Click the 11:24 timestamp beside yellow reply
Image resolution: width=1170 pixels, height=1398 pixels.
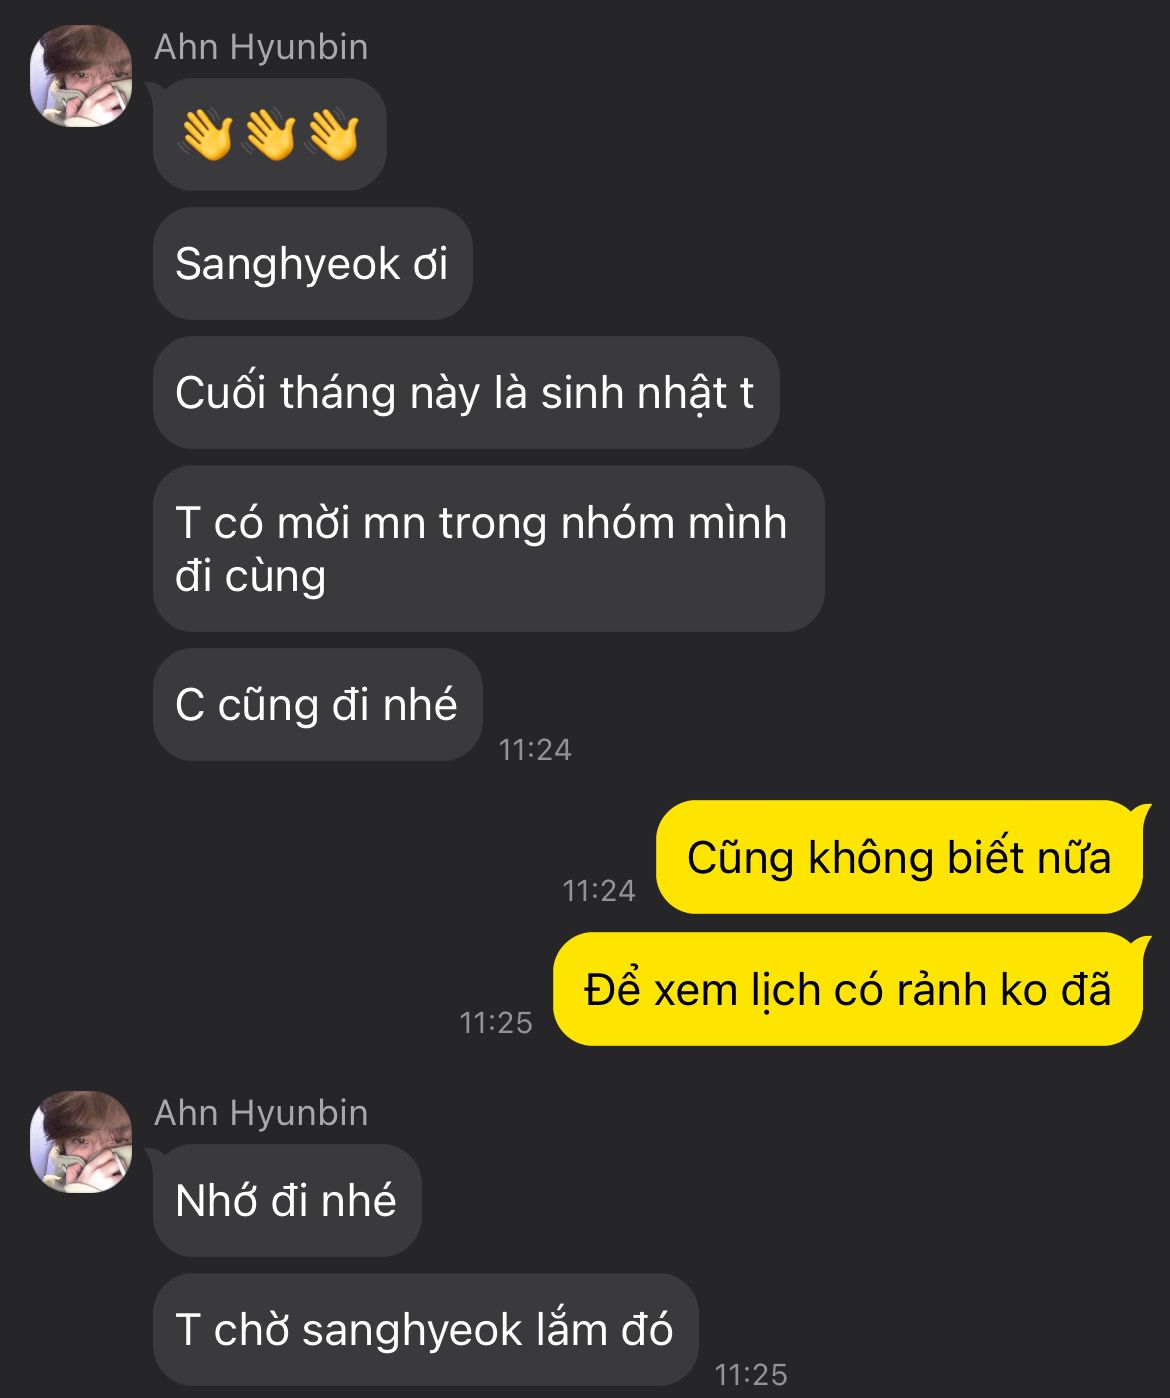(x=599, y=890)
